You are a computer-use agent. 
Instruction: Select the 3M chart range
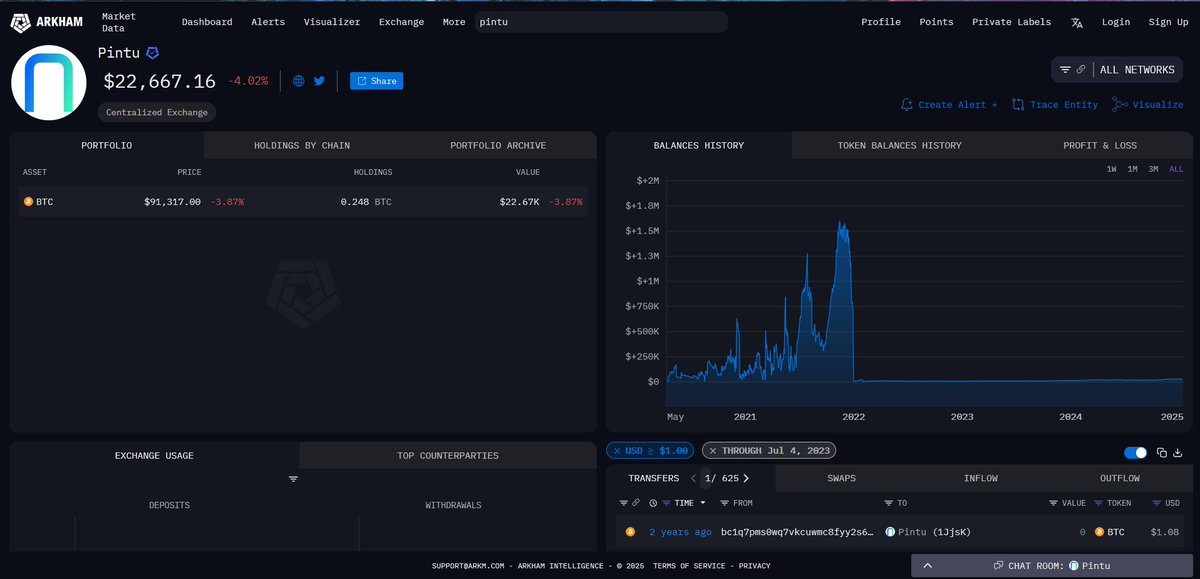(1153, 169)
